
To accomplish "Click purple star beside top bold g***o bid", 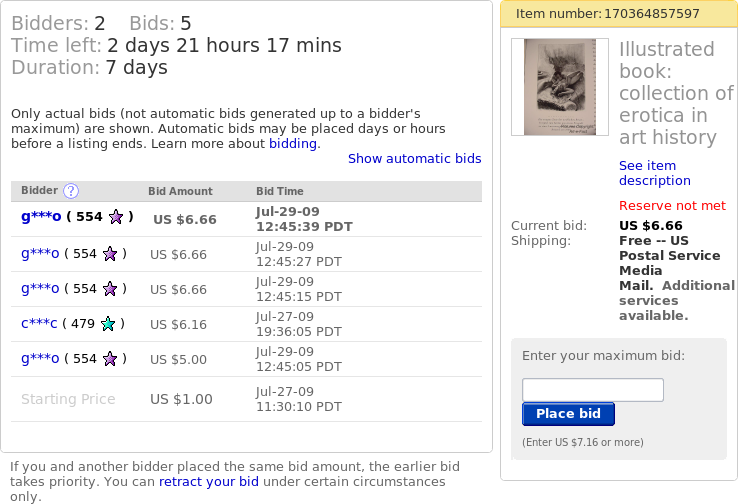I will coord(116,217).
